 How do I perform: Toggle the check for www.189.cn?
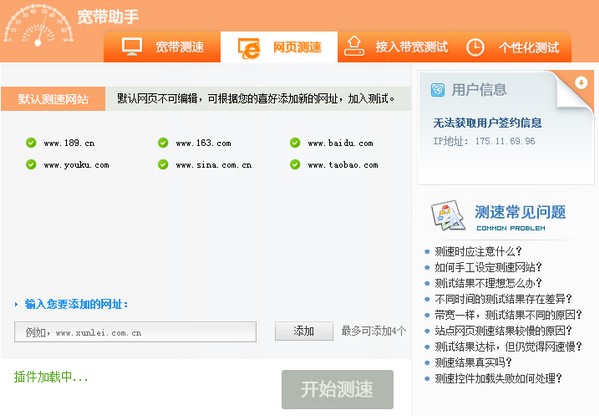(x=31, y=143)
